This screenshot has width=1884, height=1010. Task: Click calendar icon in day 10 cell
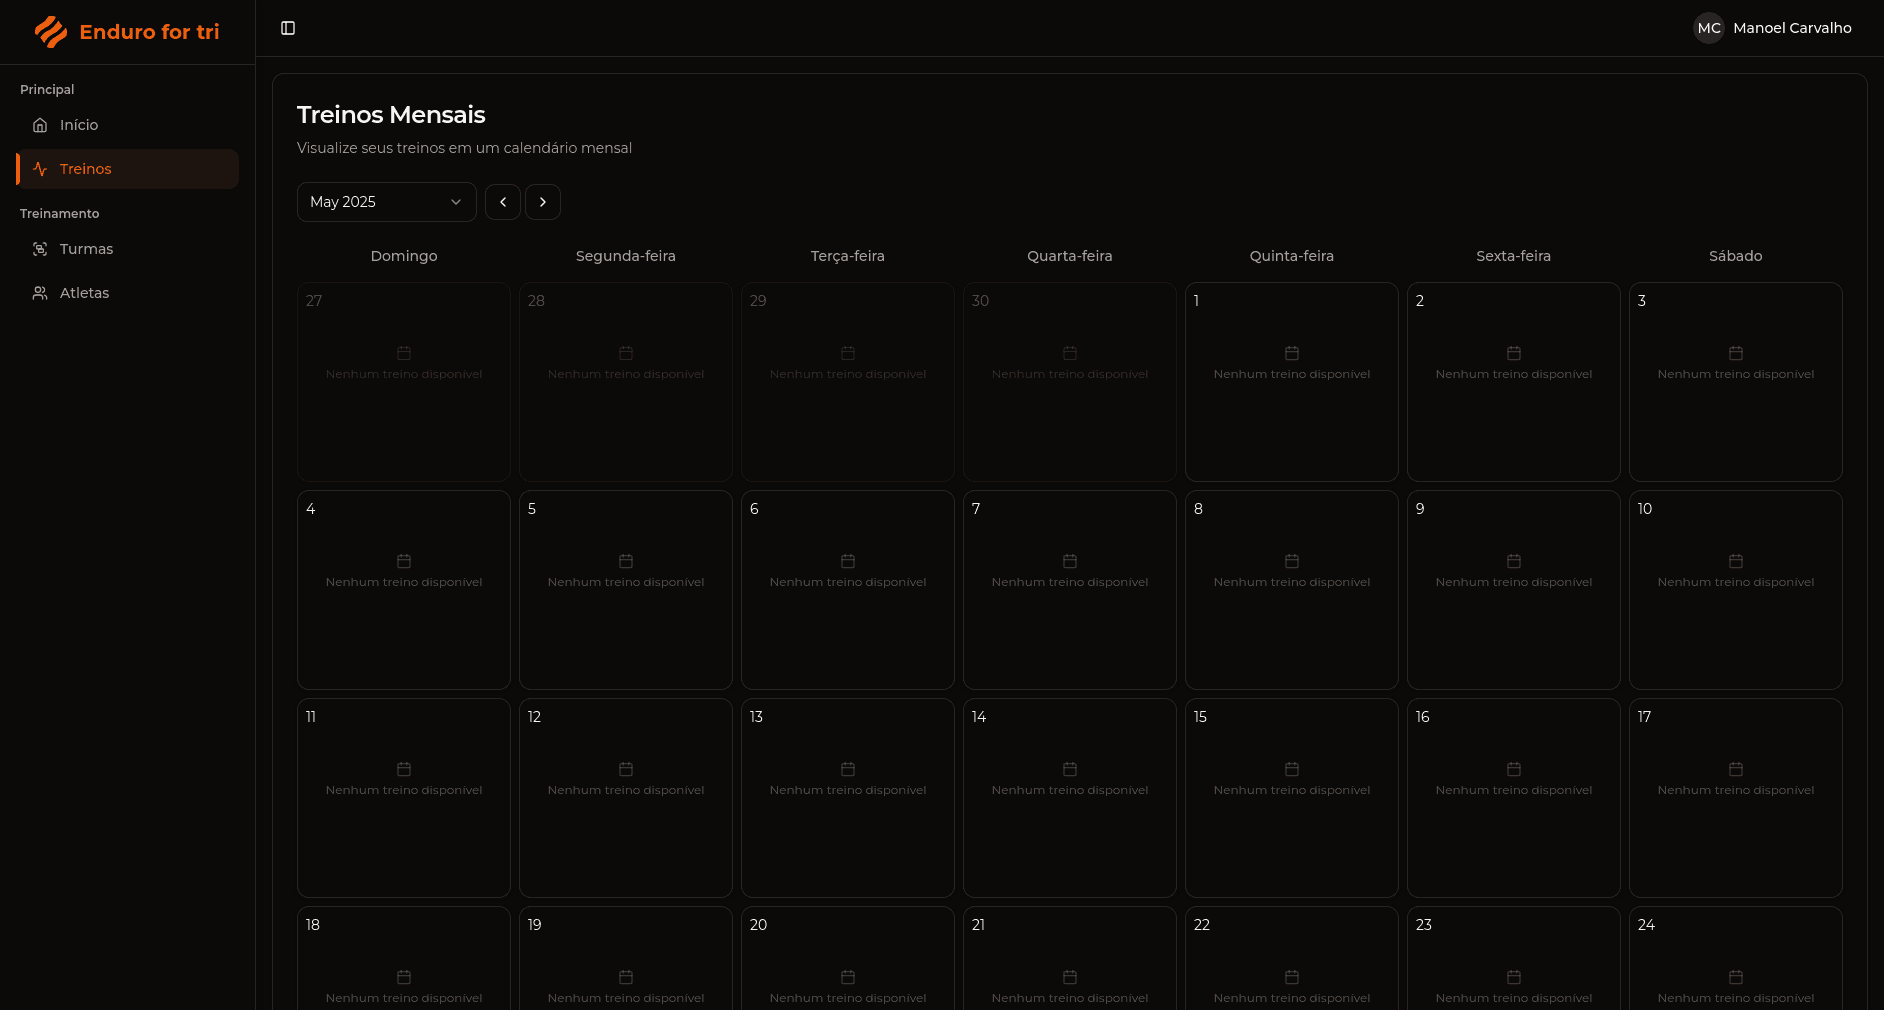pyautogui.click(x=1736, y=561)
